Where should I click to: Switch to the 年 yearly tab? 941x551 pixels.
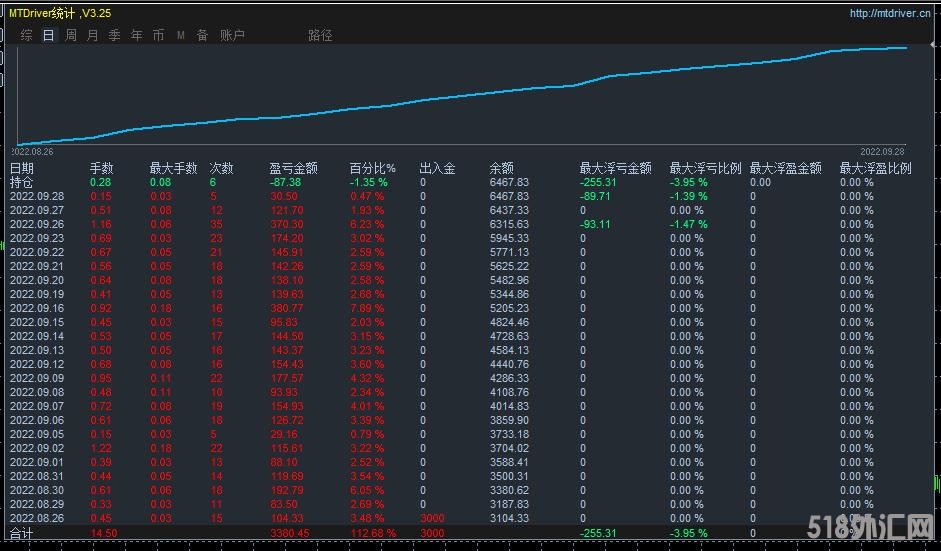pyautogui.click(x=137, y=35)
